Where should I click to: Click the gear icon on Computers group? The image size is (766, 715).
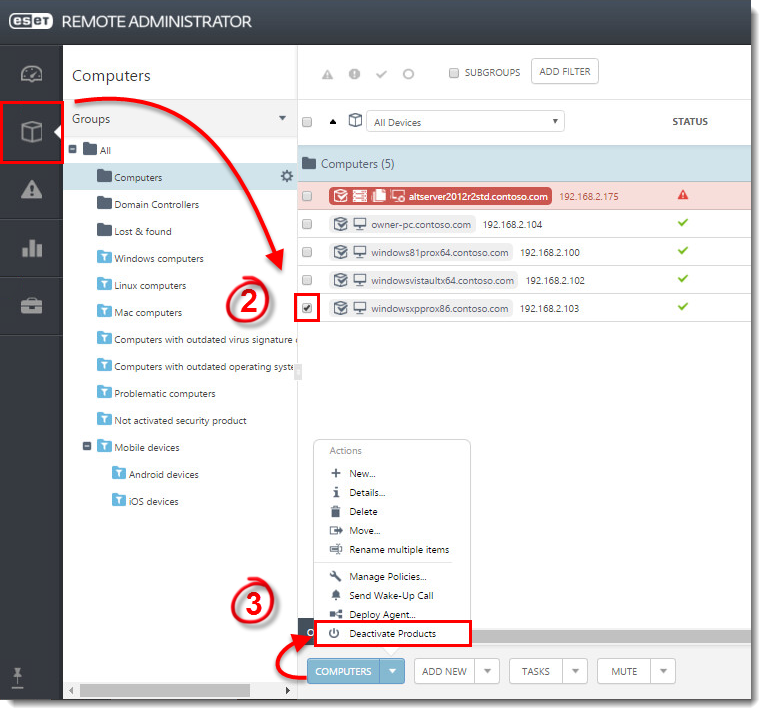pyautogui.click(x=287, y=176)
